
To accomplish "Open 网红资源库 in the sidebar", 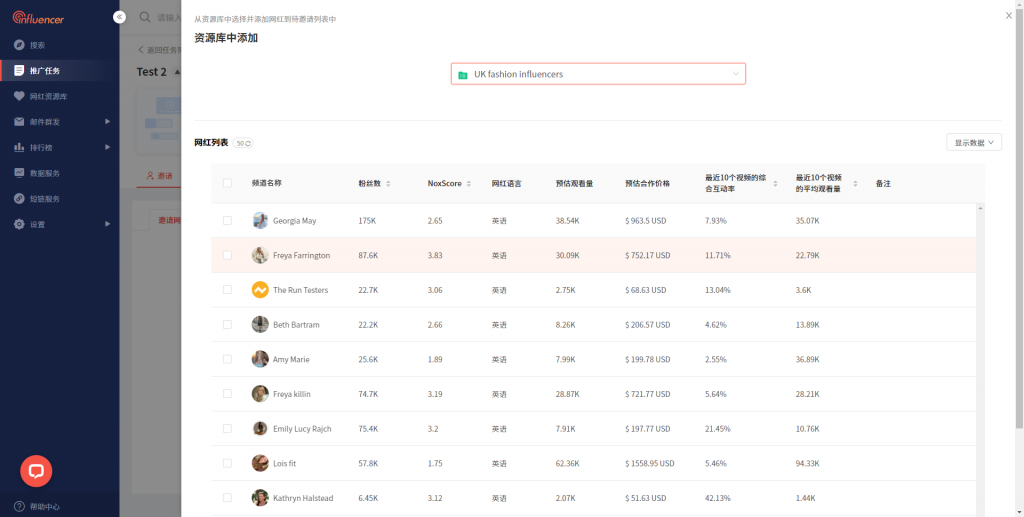I will click(48, 96).
